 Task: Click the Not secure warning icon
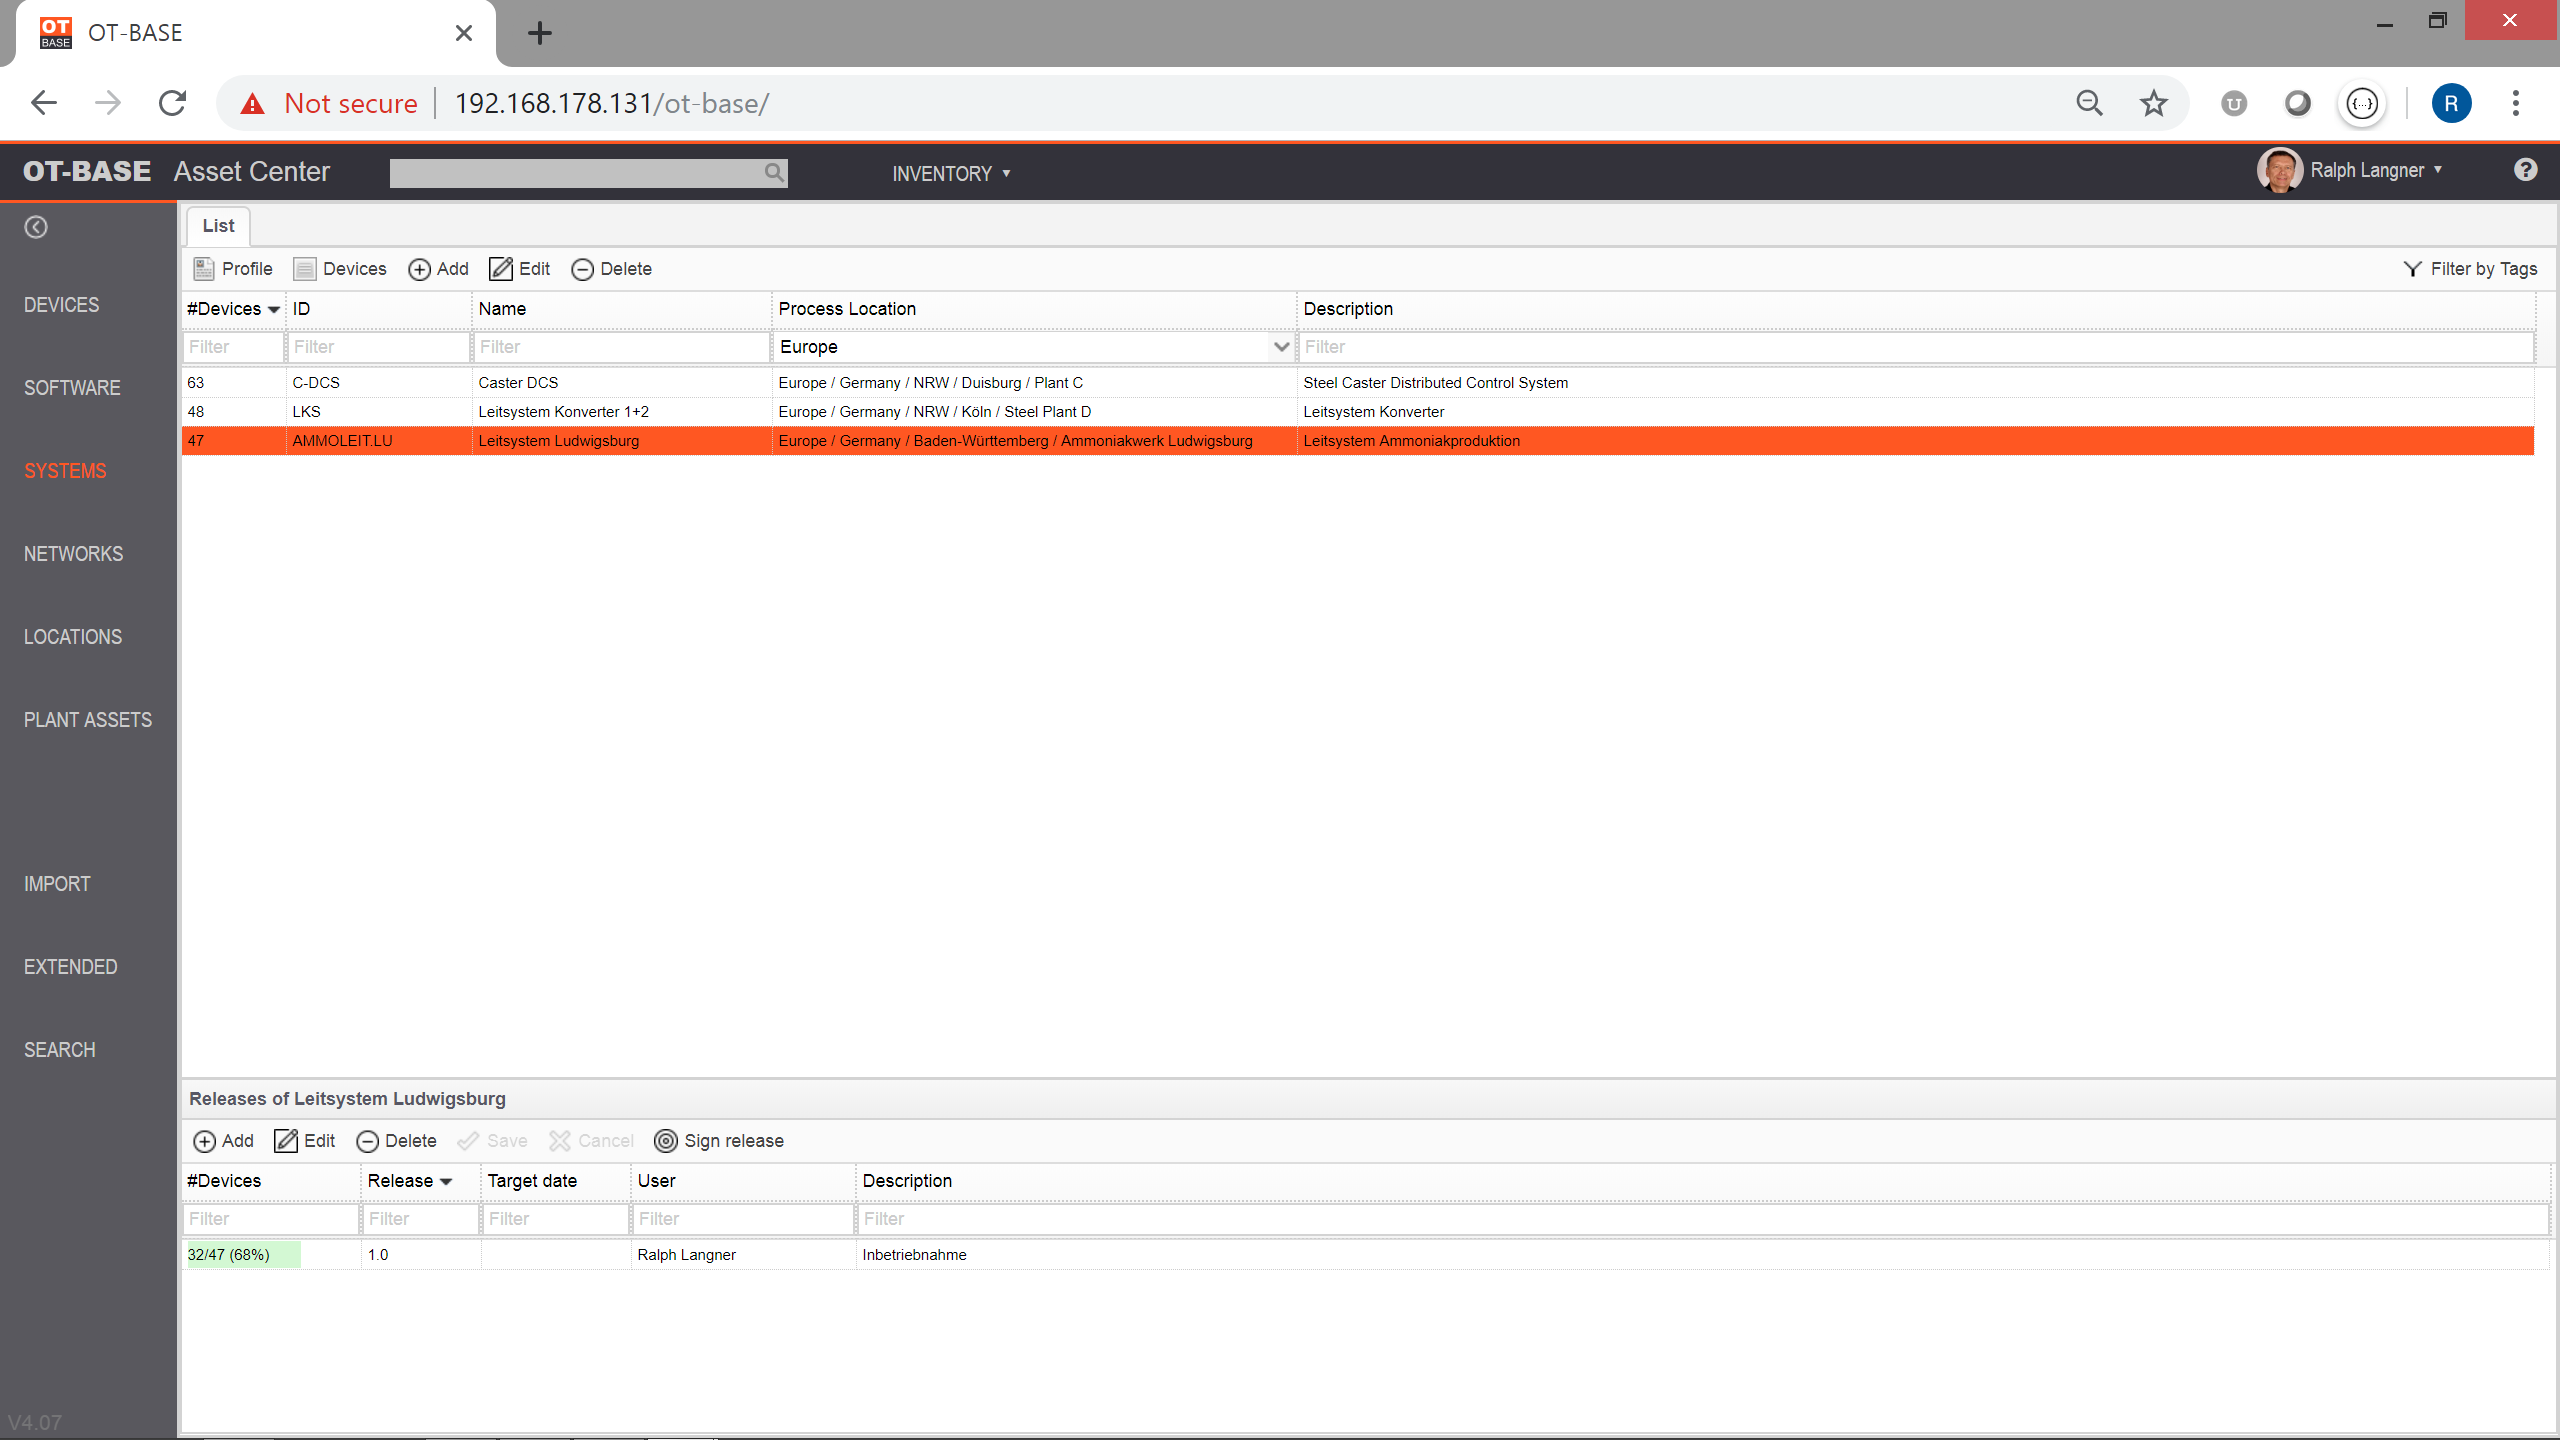click(x=252, y=103)
